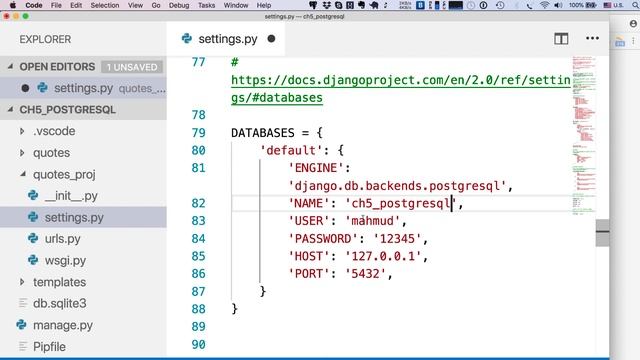This screenshot has height=360, width=640.
Task: Open __init__.py in explorer
Action: (83, 196)
